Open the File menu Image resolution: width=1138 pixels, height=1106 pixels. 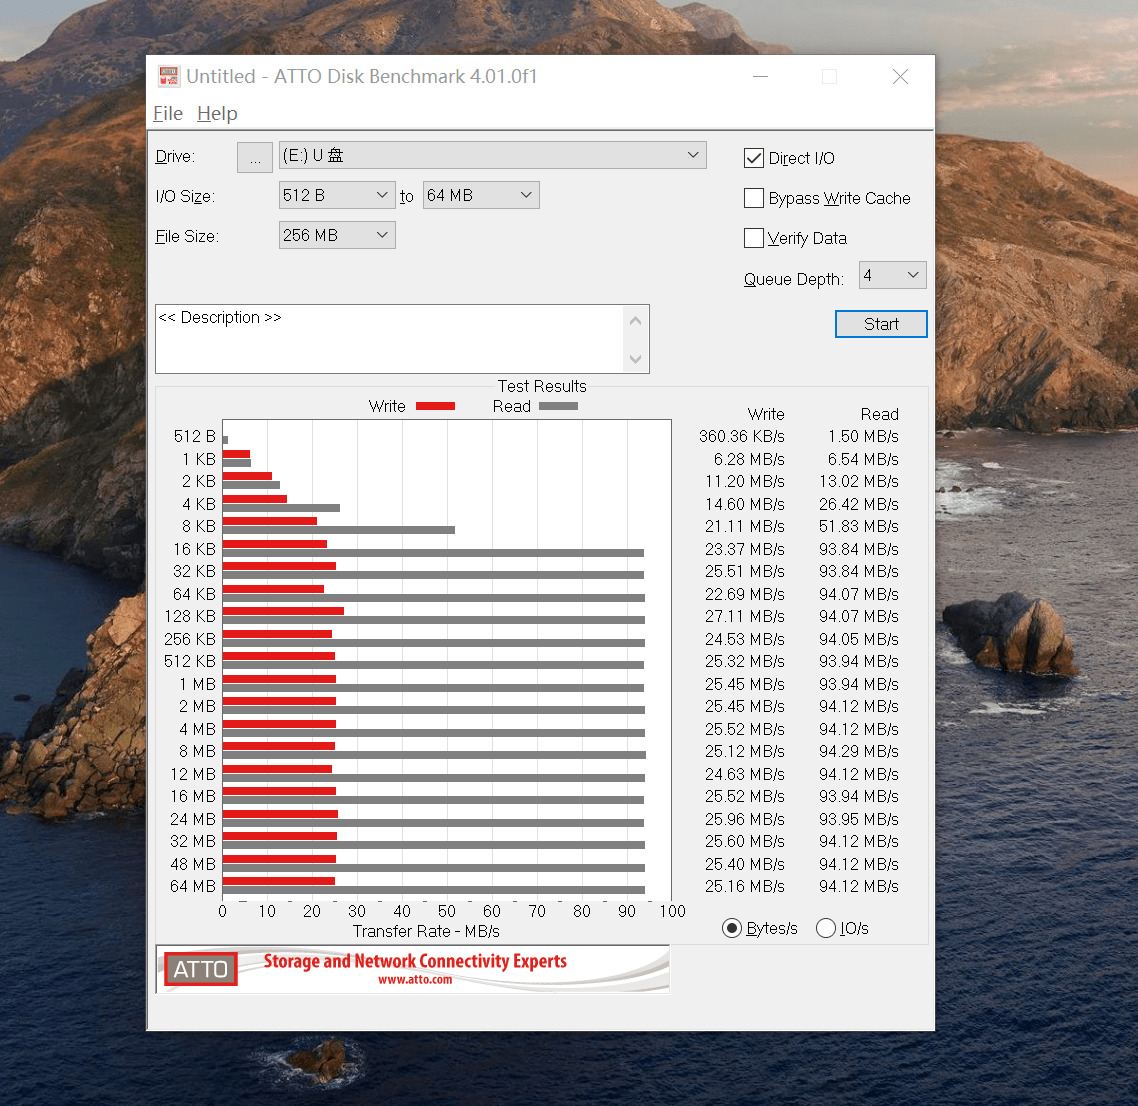(168, 113)
